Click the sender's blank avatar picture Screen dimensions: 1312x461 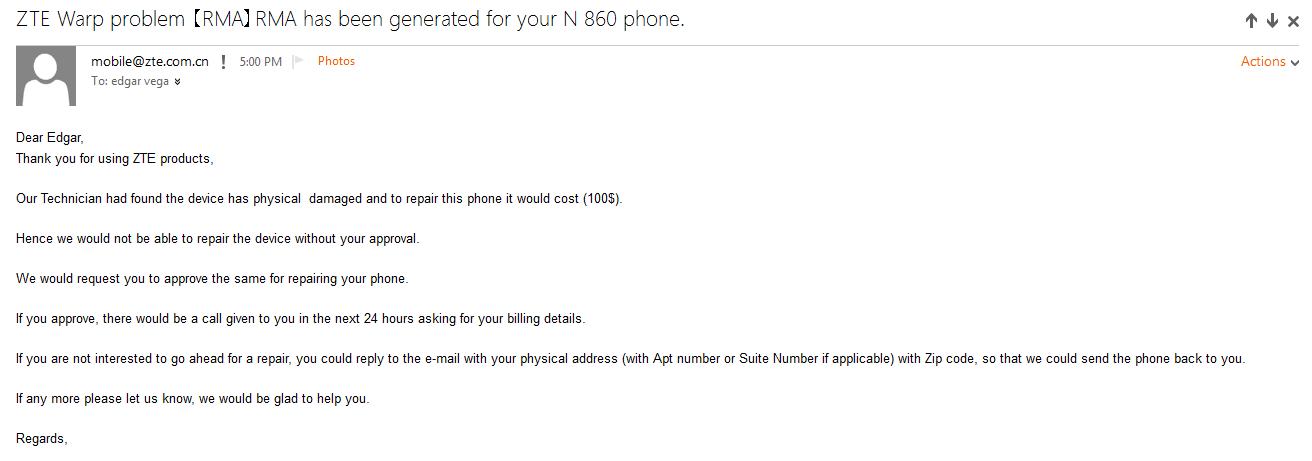pos(46,76)
